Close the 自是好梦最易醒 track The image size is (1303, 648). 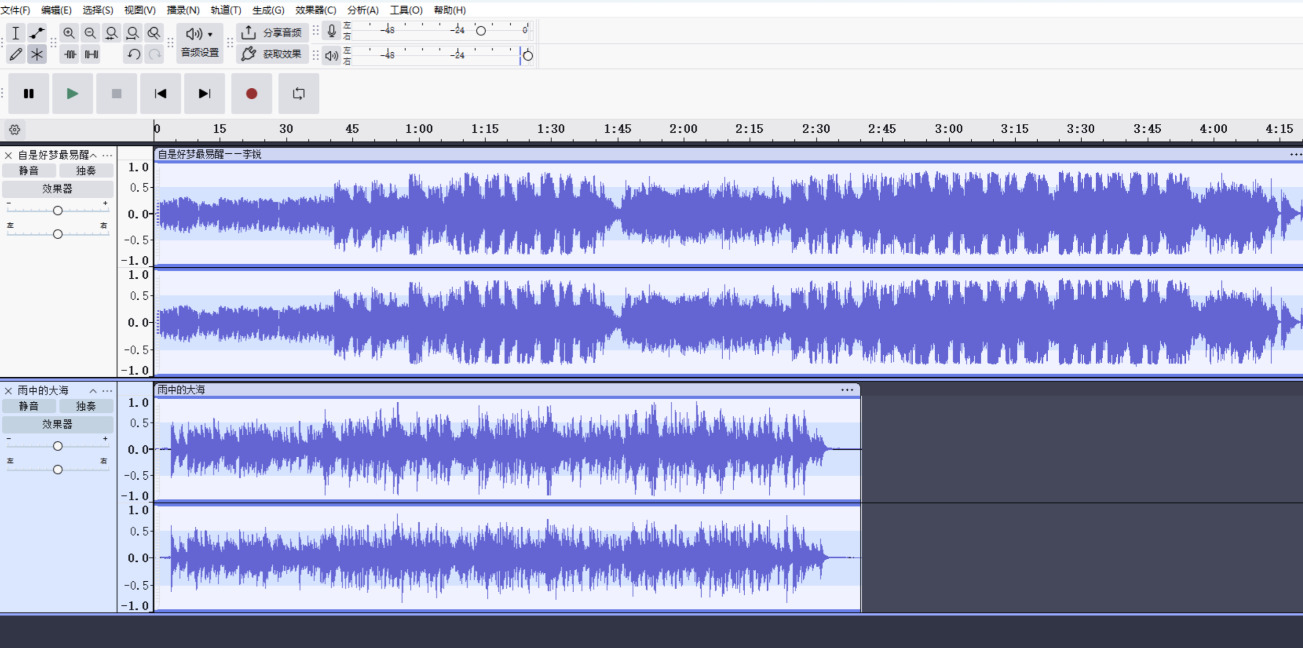click(x=8, y=155)
